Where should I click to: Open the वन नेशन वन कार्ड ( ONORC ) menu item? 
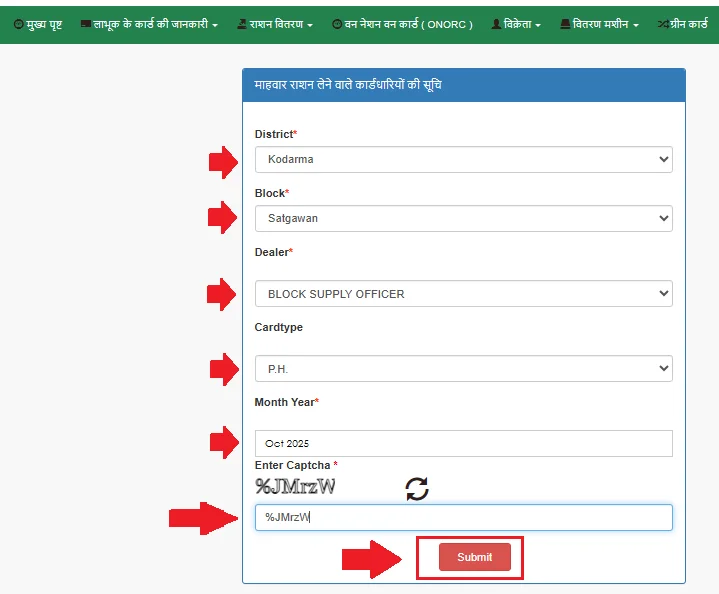point(402,24)
